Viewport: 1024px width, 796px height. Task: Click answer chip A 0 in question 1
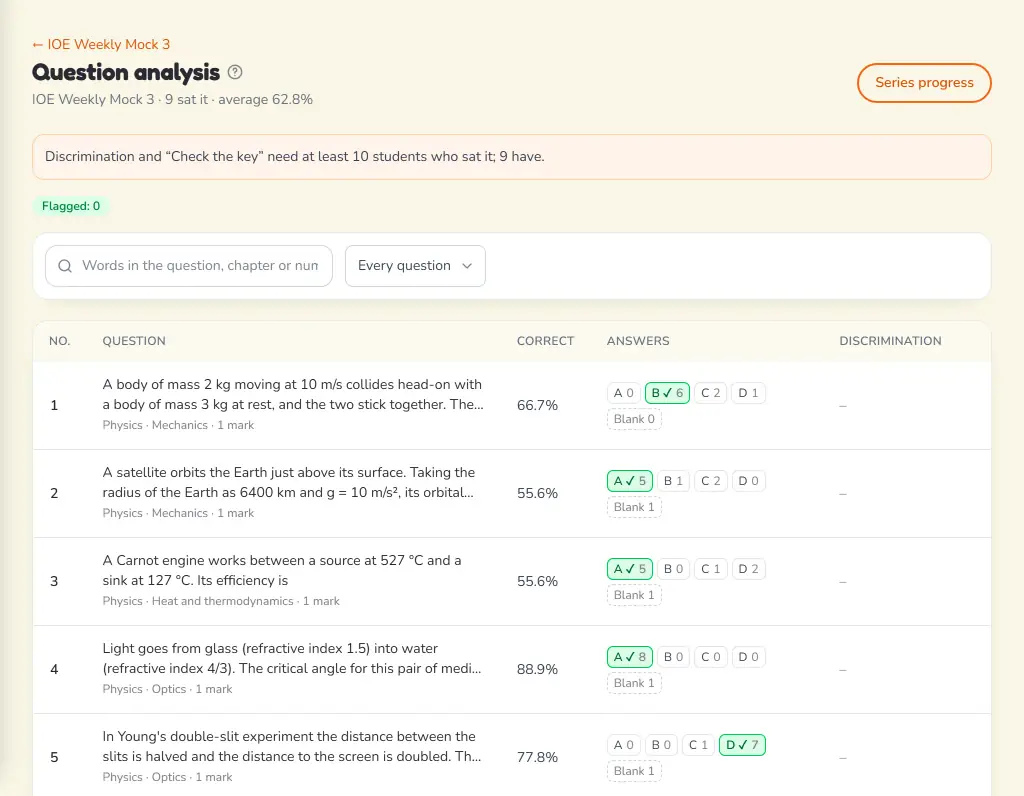(x=624, y=393)
